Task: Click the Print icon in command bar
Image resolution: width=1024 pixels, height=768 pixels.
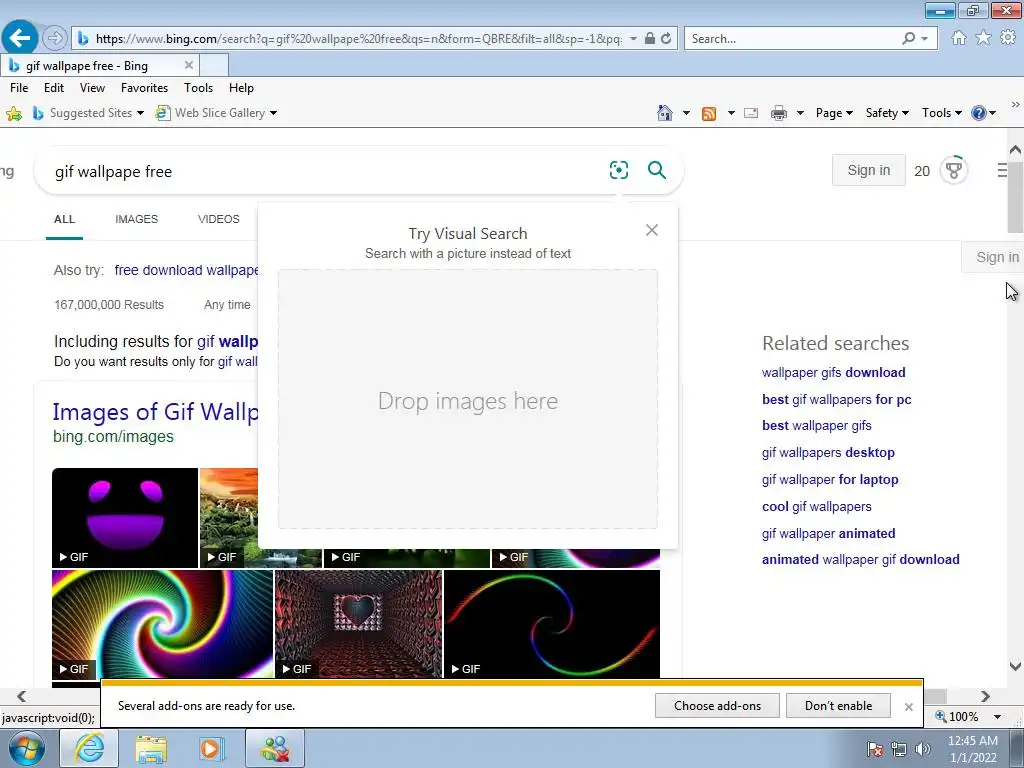Action: (x=778, y=114)
